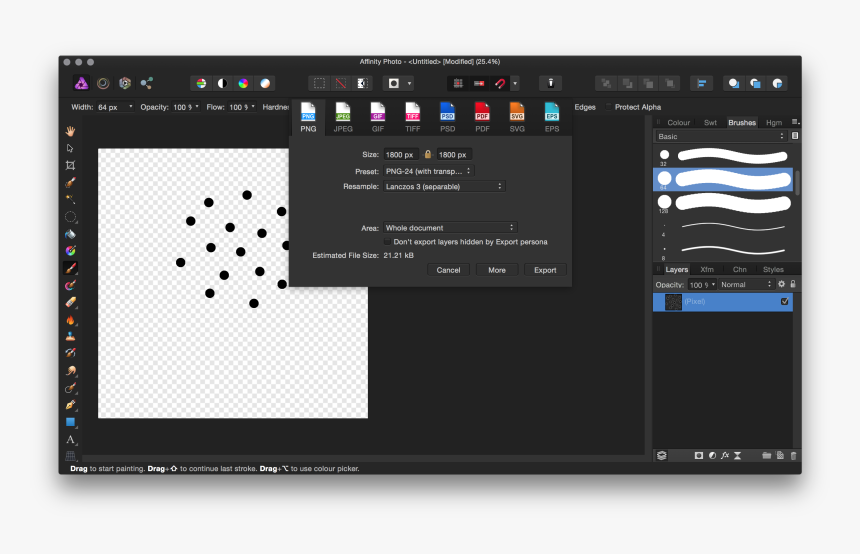The height and width of the screenshot is (554, 860).
Task: Choose the Paint Brush tool
Action: [71, 268]
